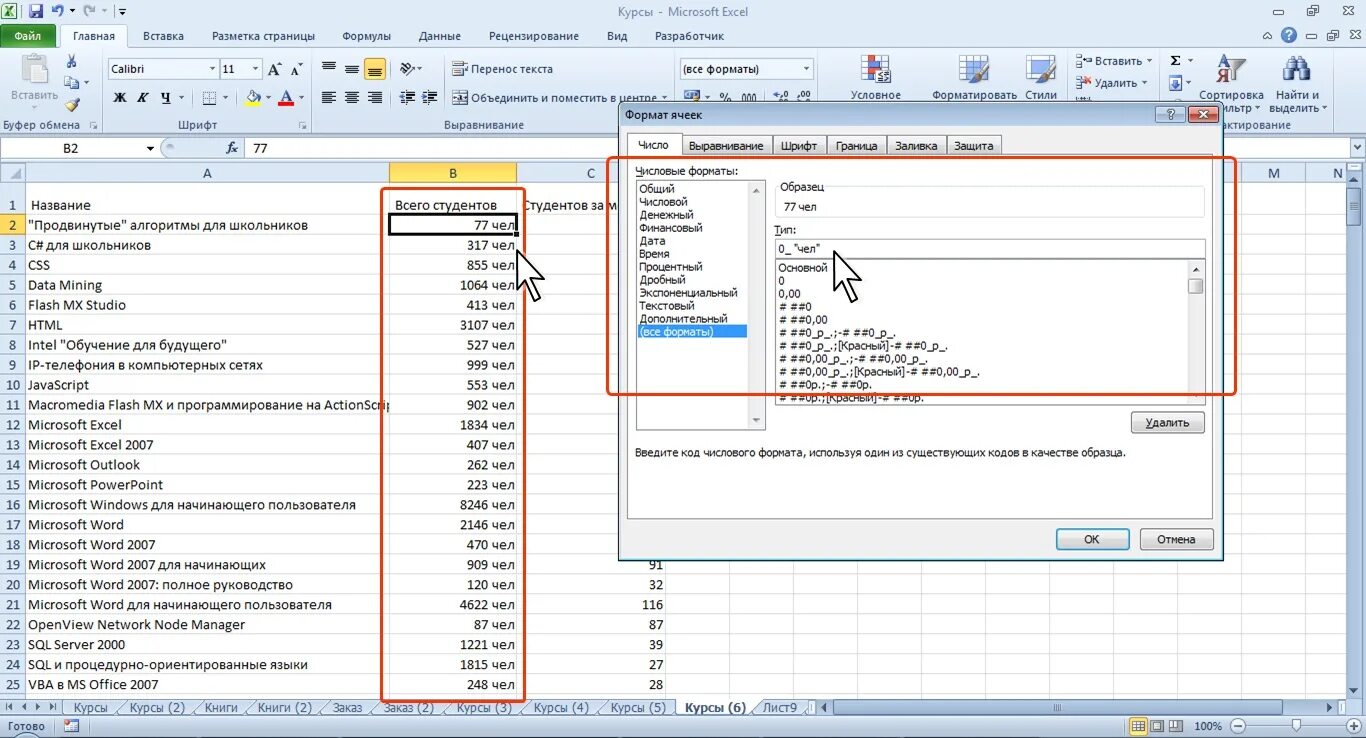Toggle underline (Ч) formatting
Image resolution: width=1366 pixels, height=738 pixels.
(x=165, y=98)
